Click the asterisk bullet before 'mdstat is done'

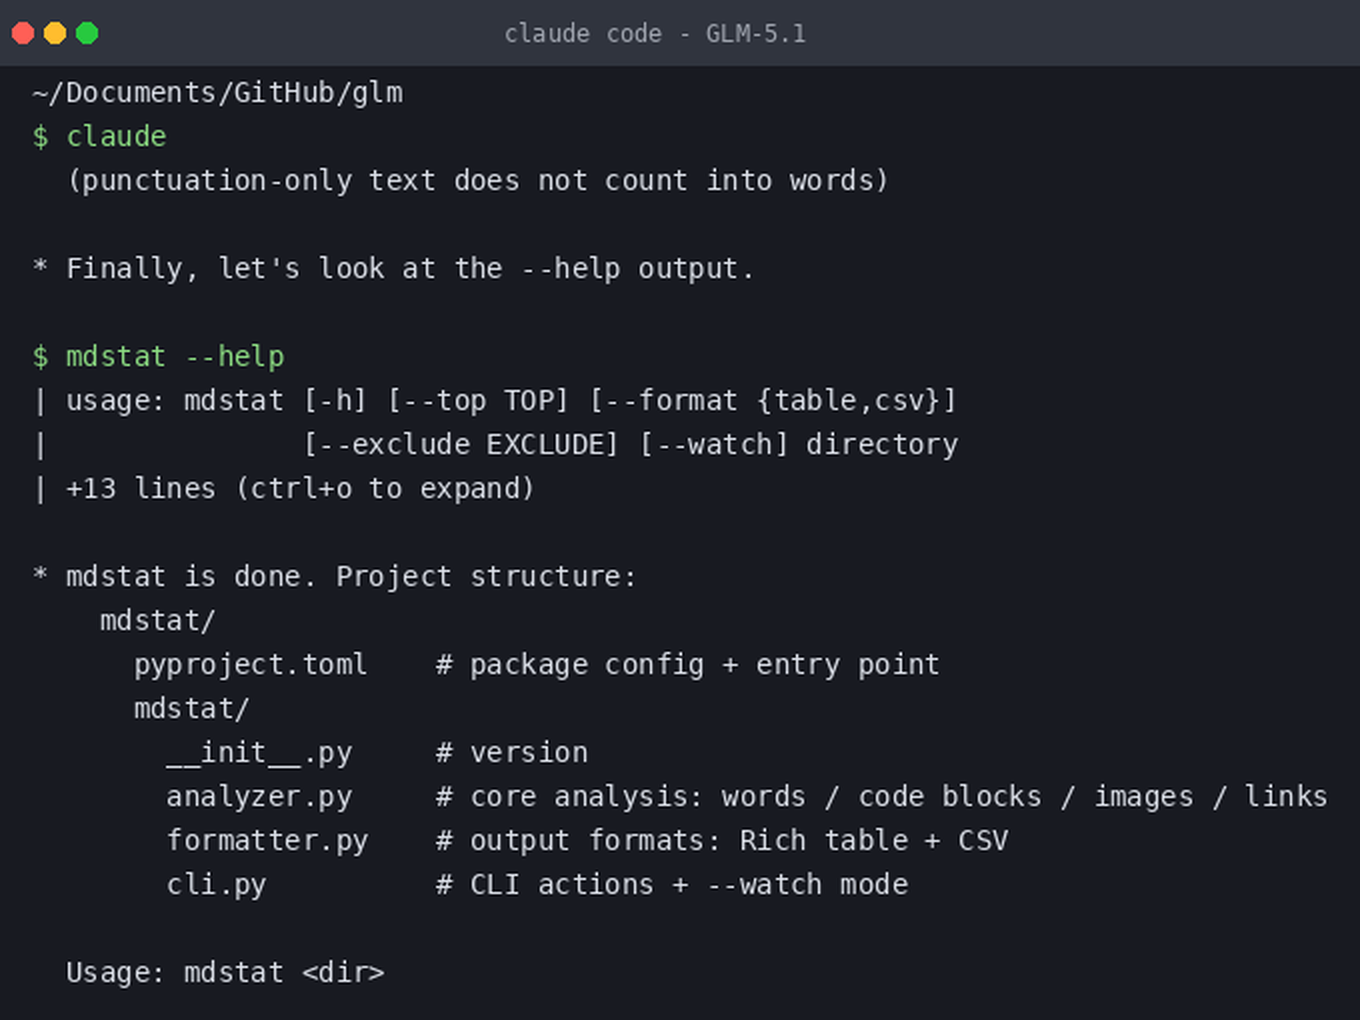pyautogui.click(x=40, y=575)
